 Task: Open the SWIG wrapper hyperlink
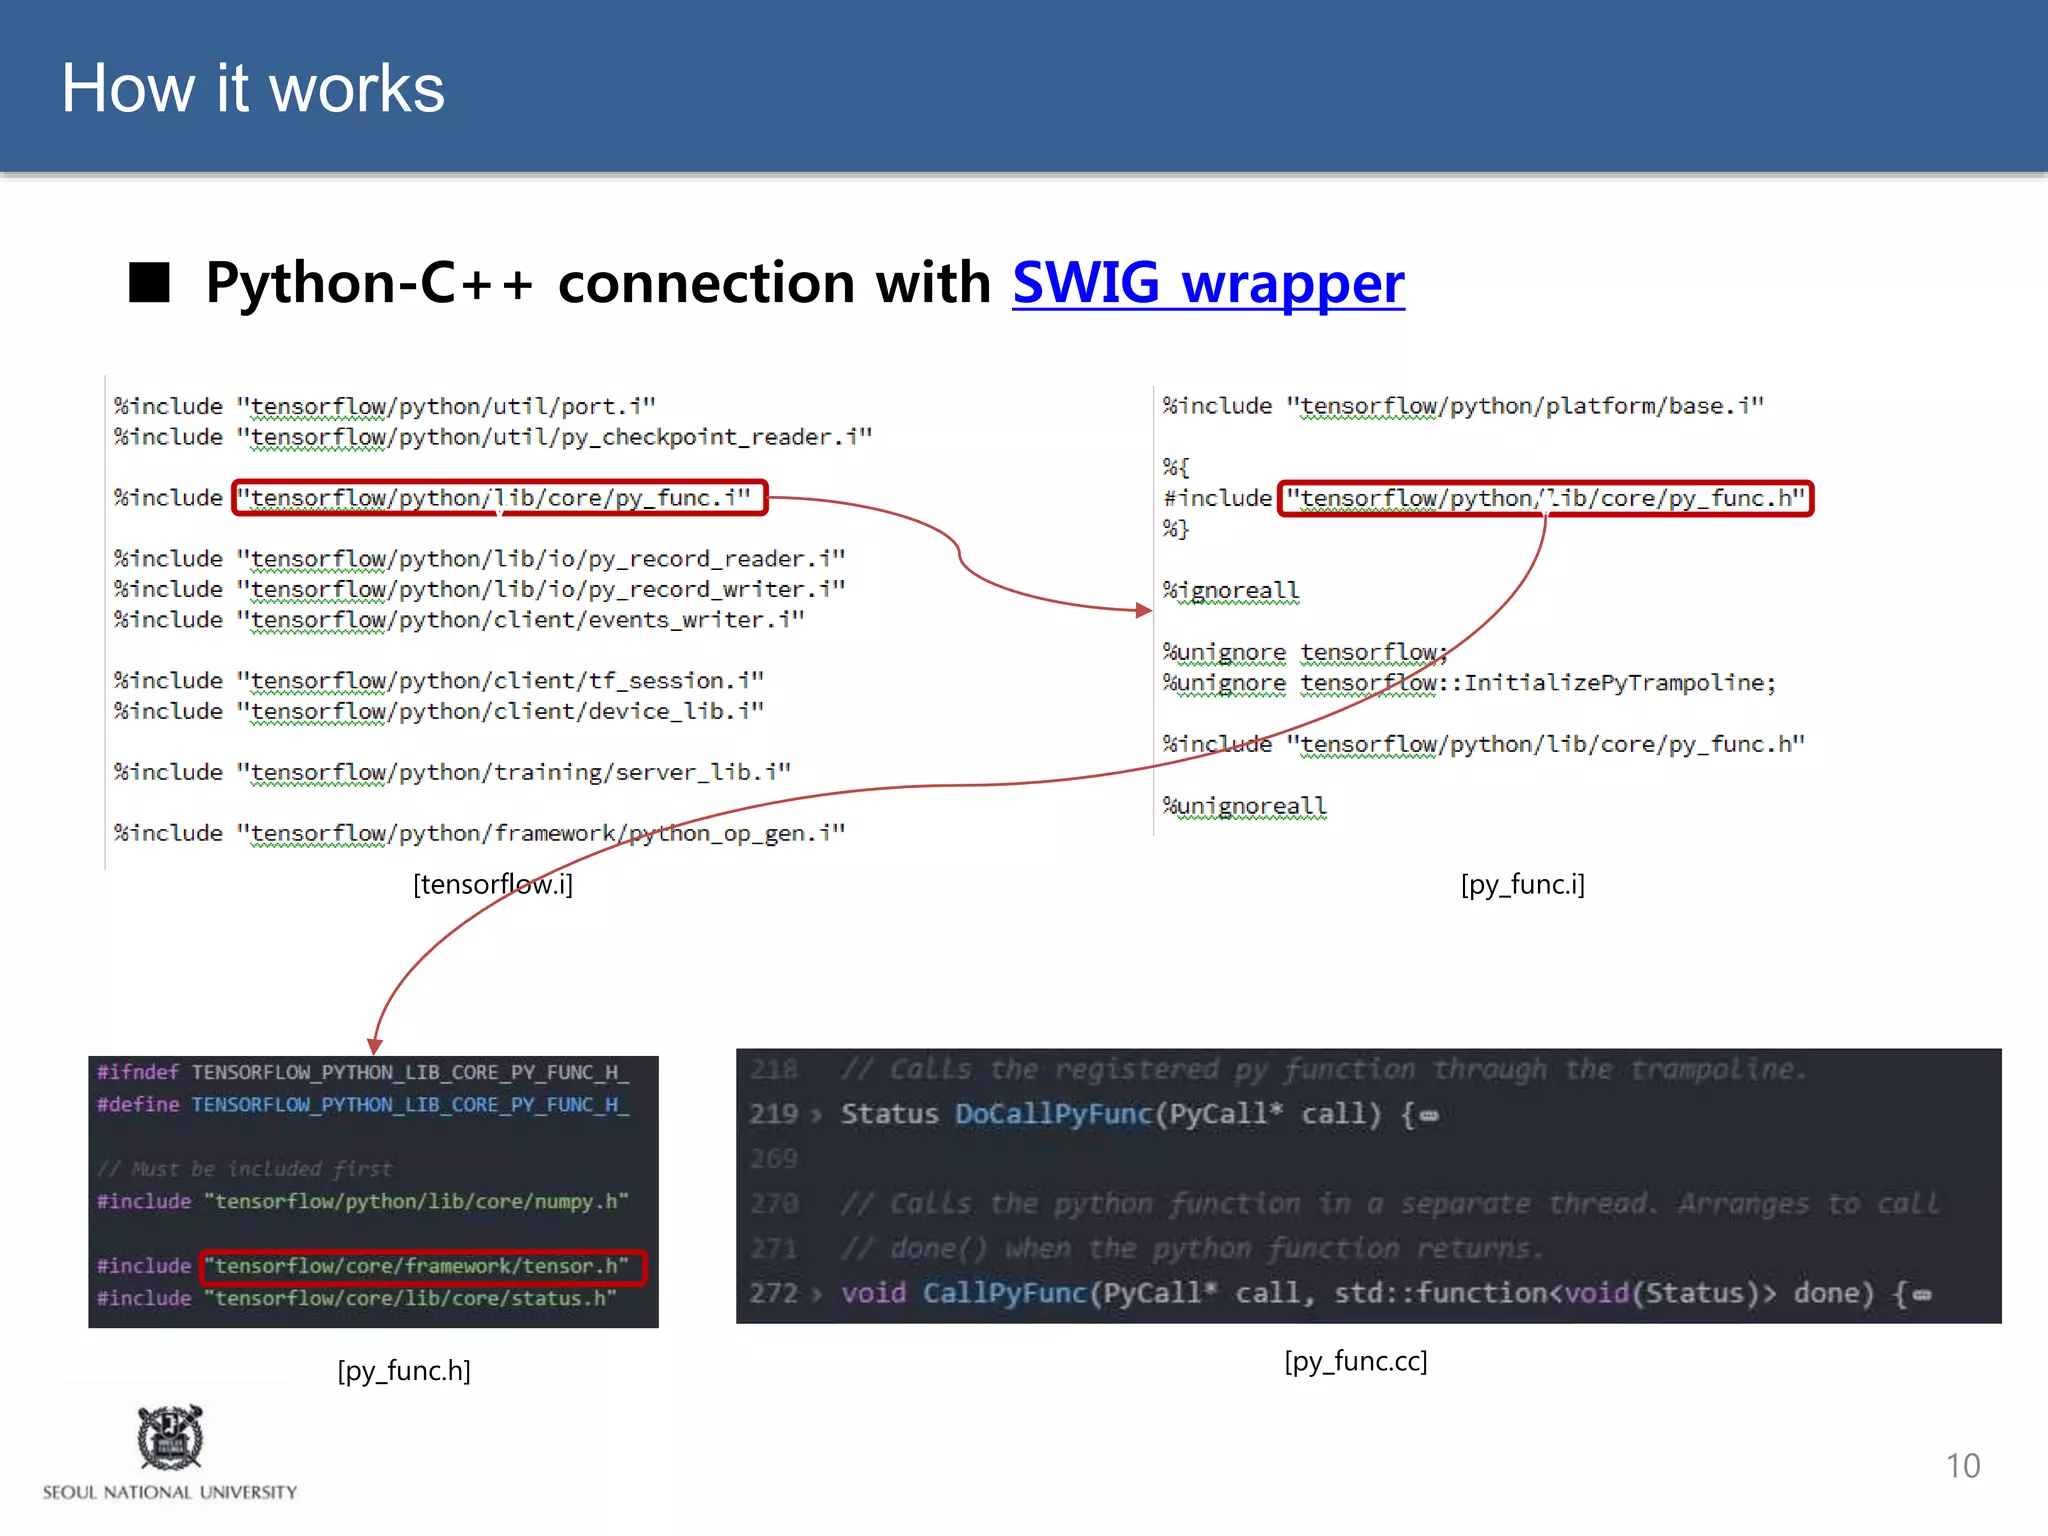(x=1207, y=283)
